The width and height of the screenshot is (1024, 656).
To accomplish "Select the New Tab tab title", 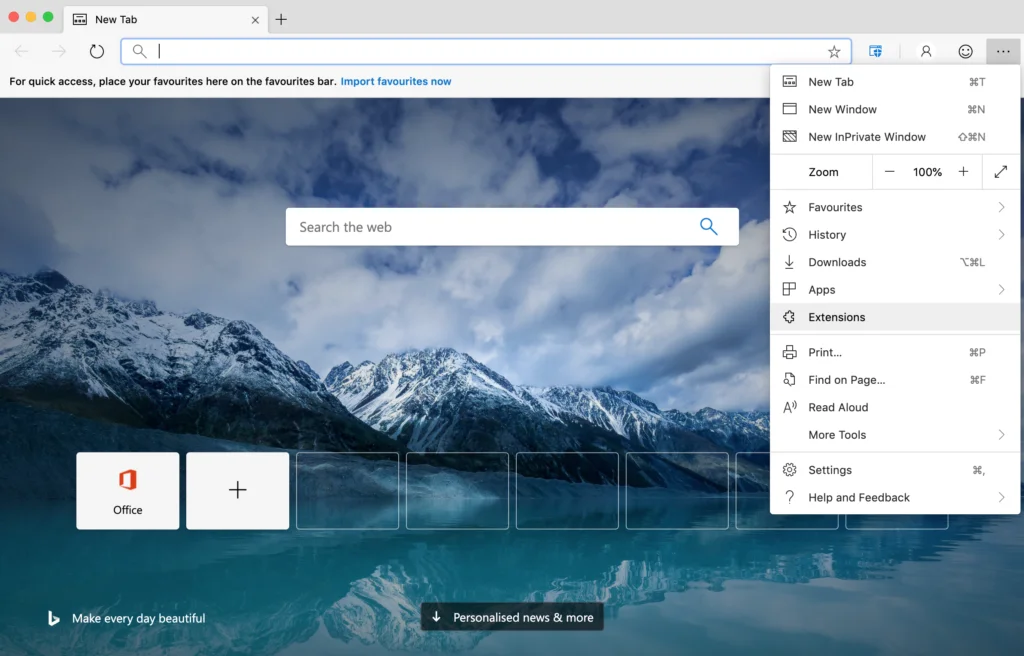I will pos(116,20).
